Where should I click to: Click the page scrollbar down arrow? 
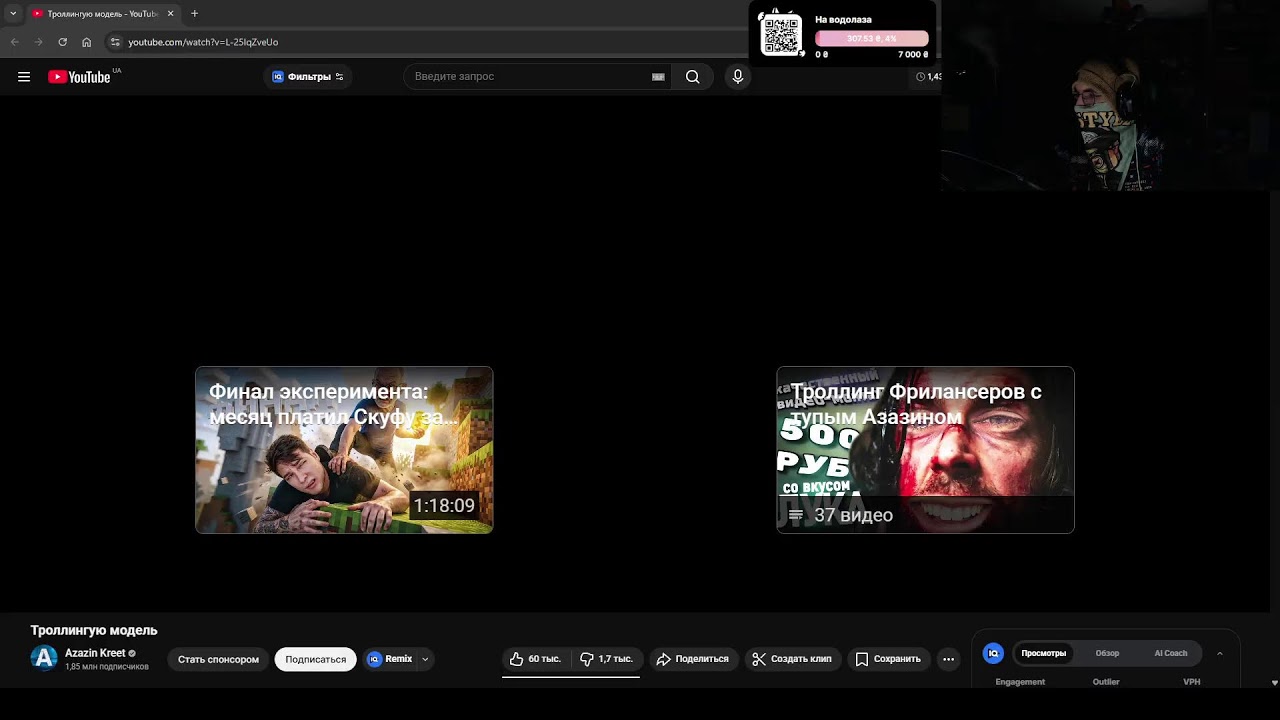1274,683
